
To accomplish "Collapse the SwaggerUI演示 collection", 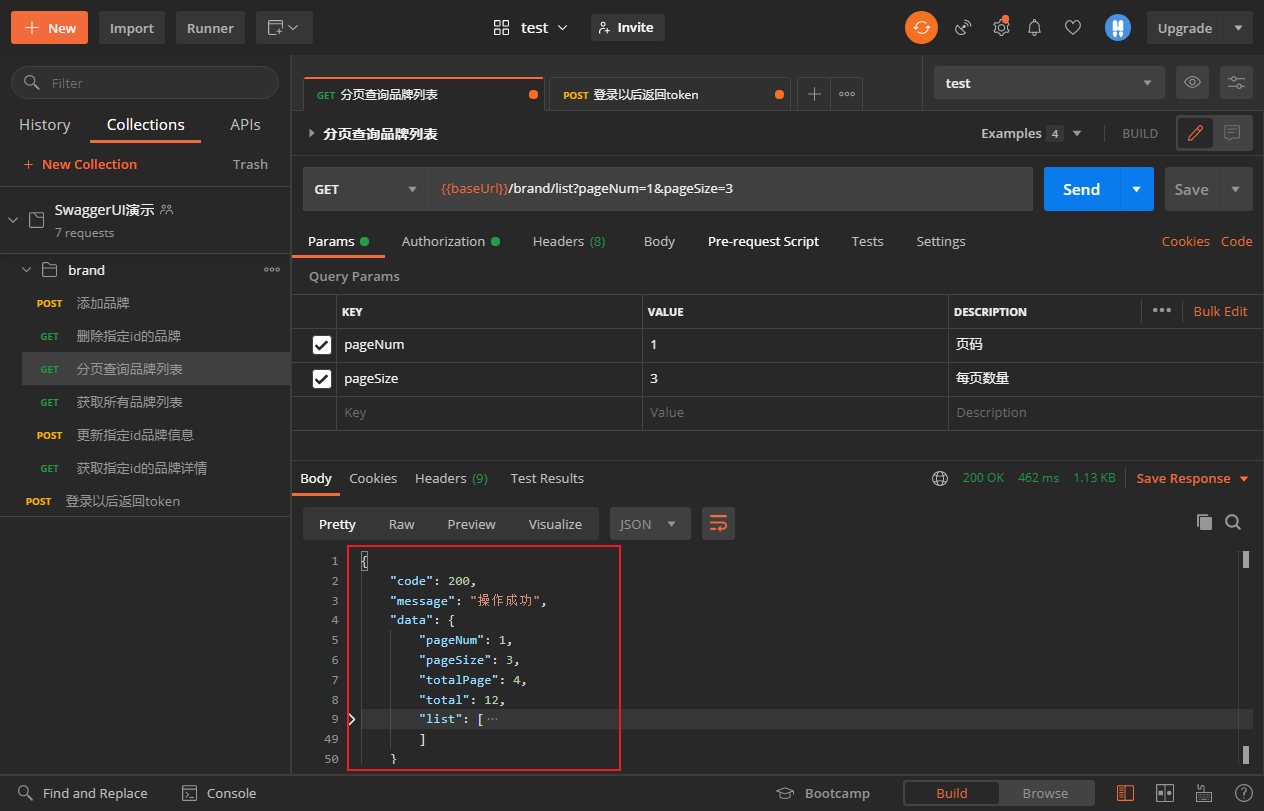I will click(12, 220).
